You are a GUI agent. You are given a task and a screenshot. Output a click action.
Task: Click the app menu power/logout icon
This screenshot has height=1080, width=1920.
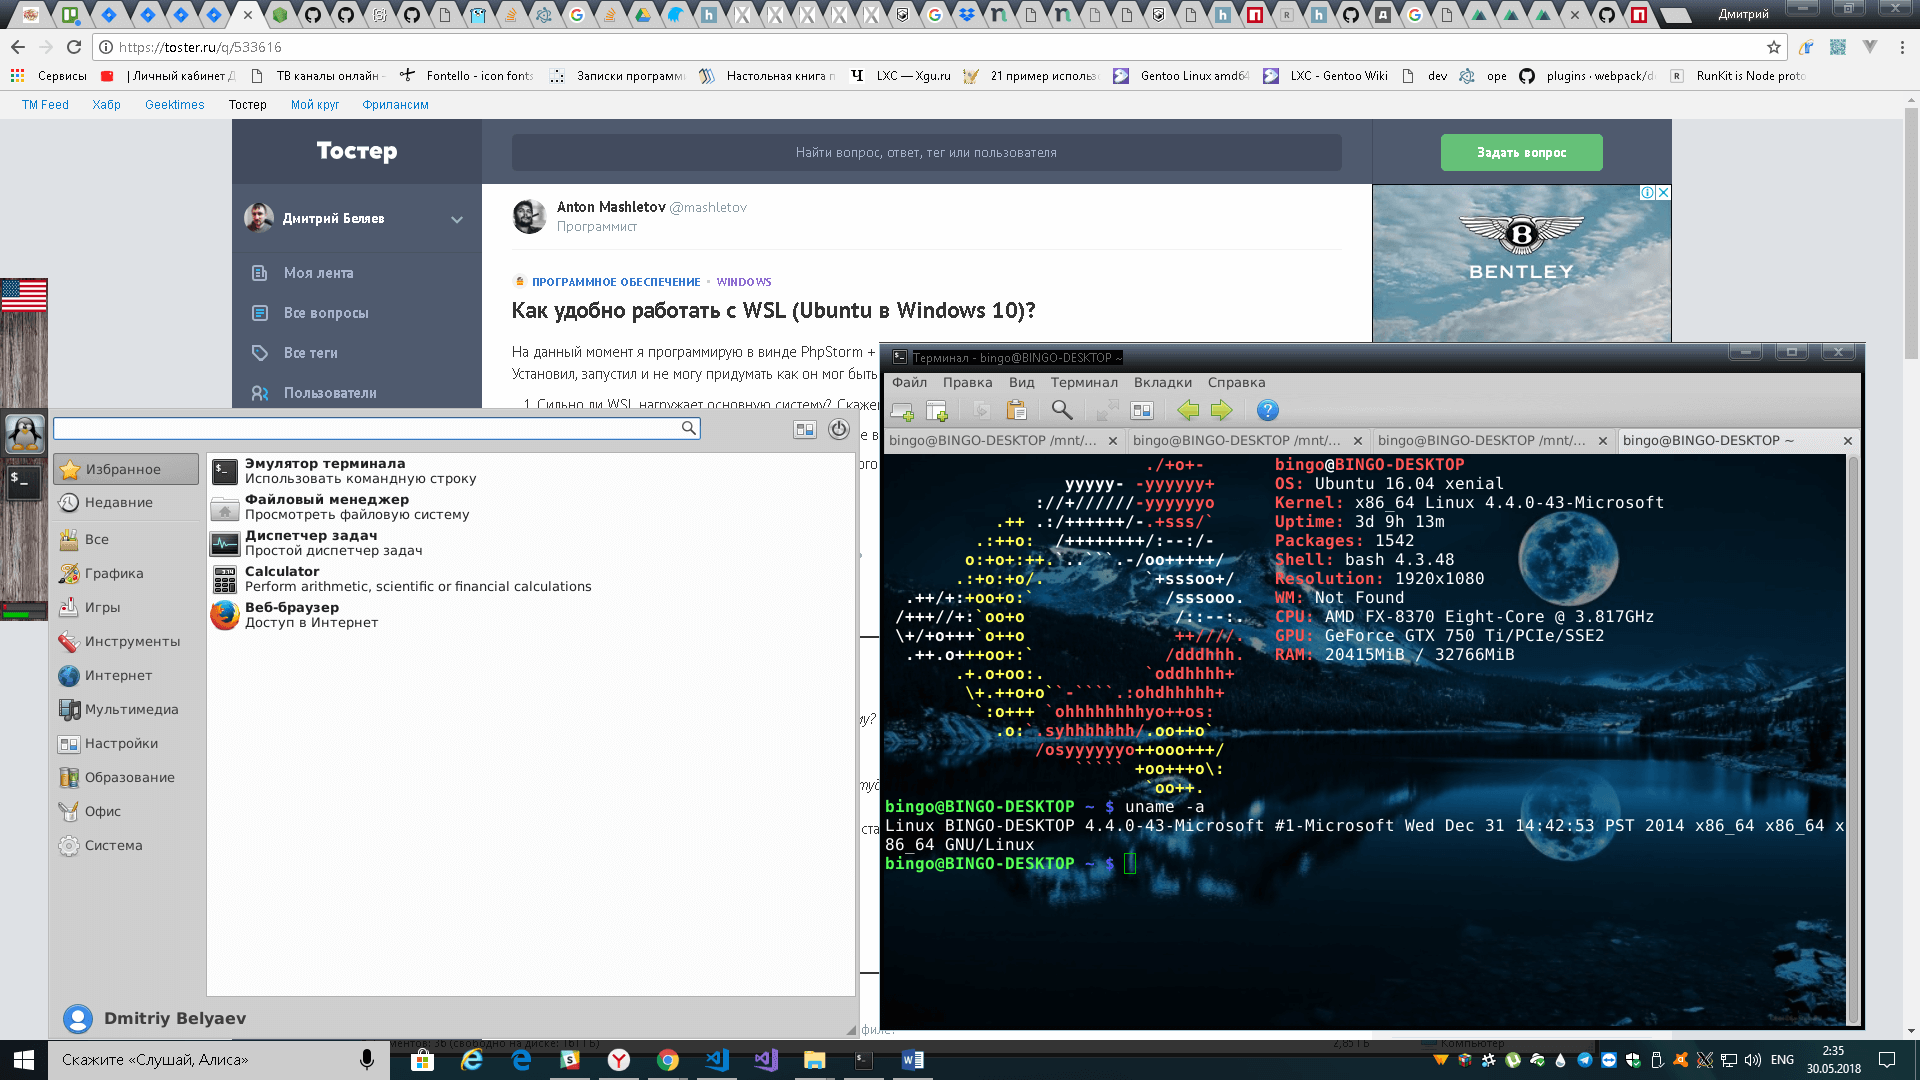coord(839,429)
